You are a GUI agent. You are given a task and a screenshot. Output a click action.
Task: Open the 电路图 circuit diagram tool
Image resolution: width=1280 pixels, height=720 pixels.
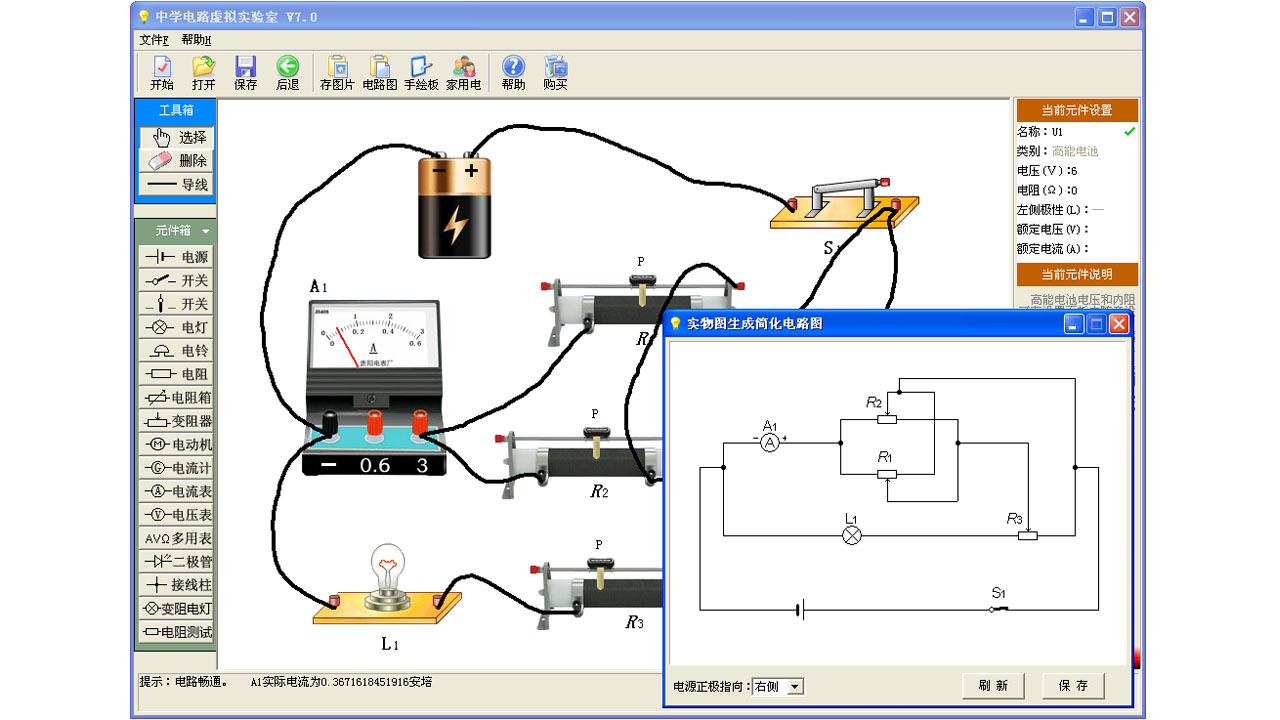(x=380, y=73)
